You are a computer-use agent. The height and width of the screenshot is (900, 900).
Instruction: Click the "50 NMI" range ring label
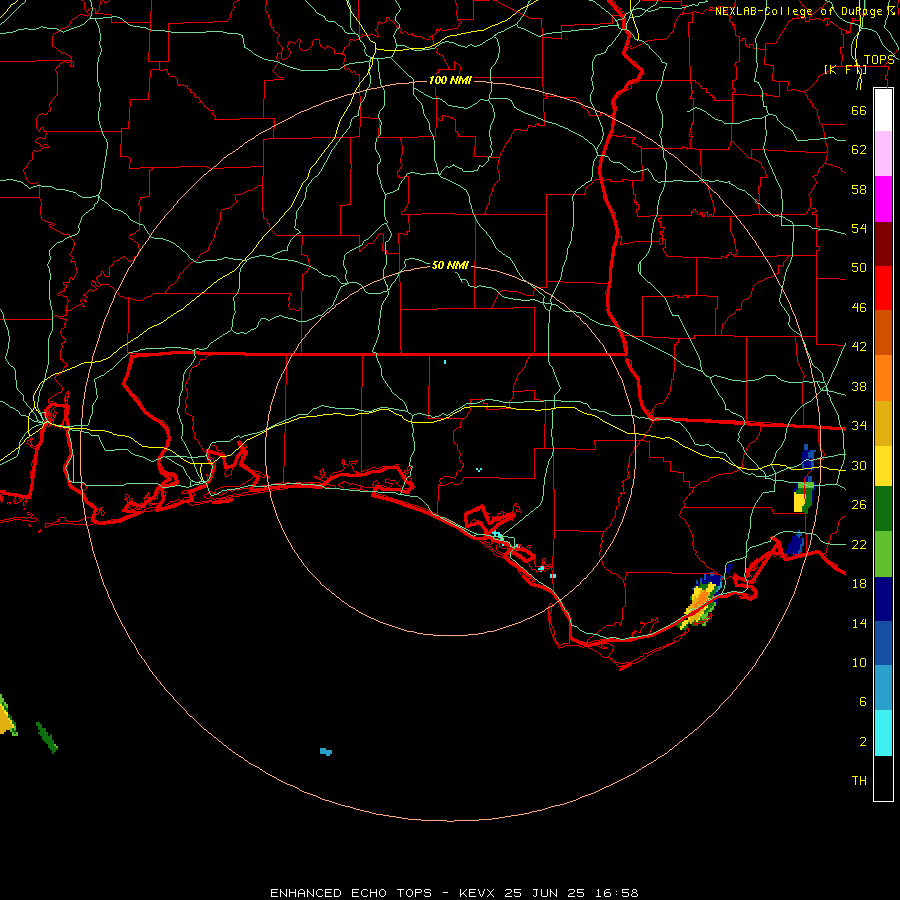[450, 265]
